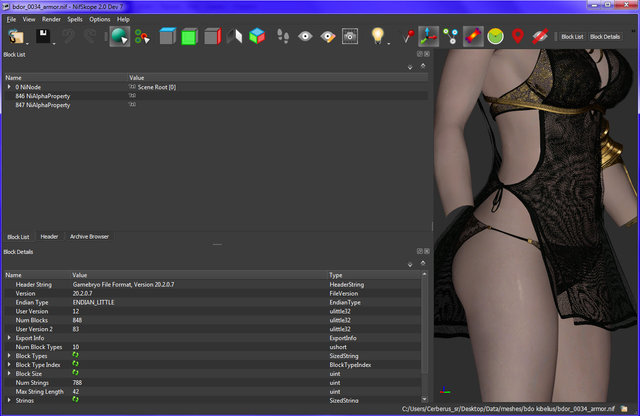Click the Block List toolbar button
640x416 pixels.
571,36
